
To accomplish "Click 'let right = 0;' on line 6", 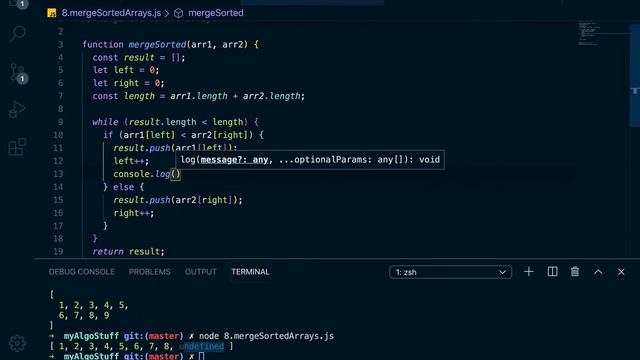I will pos(129,83).
